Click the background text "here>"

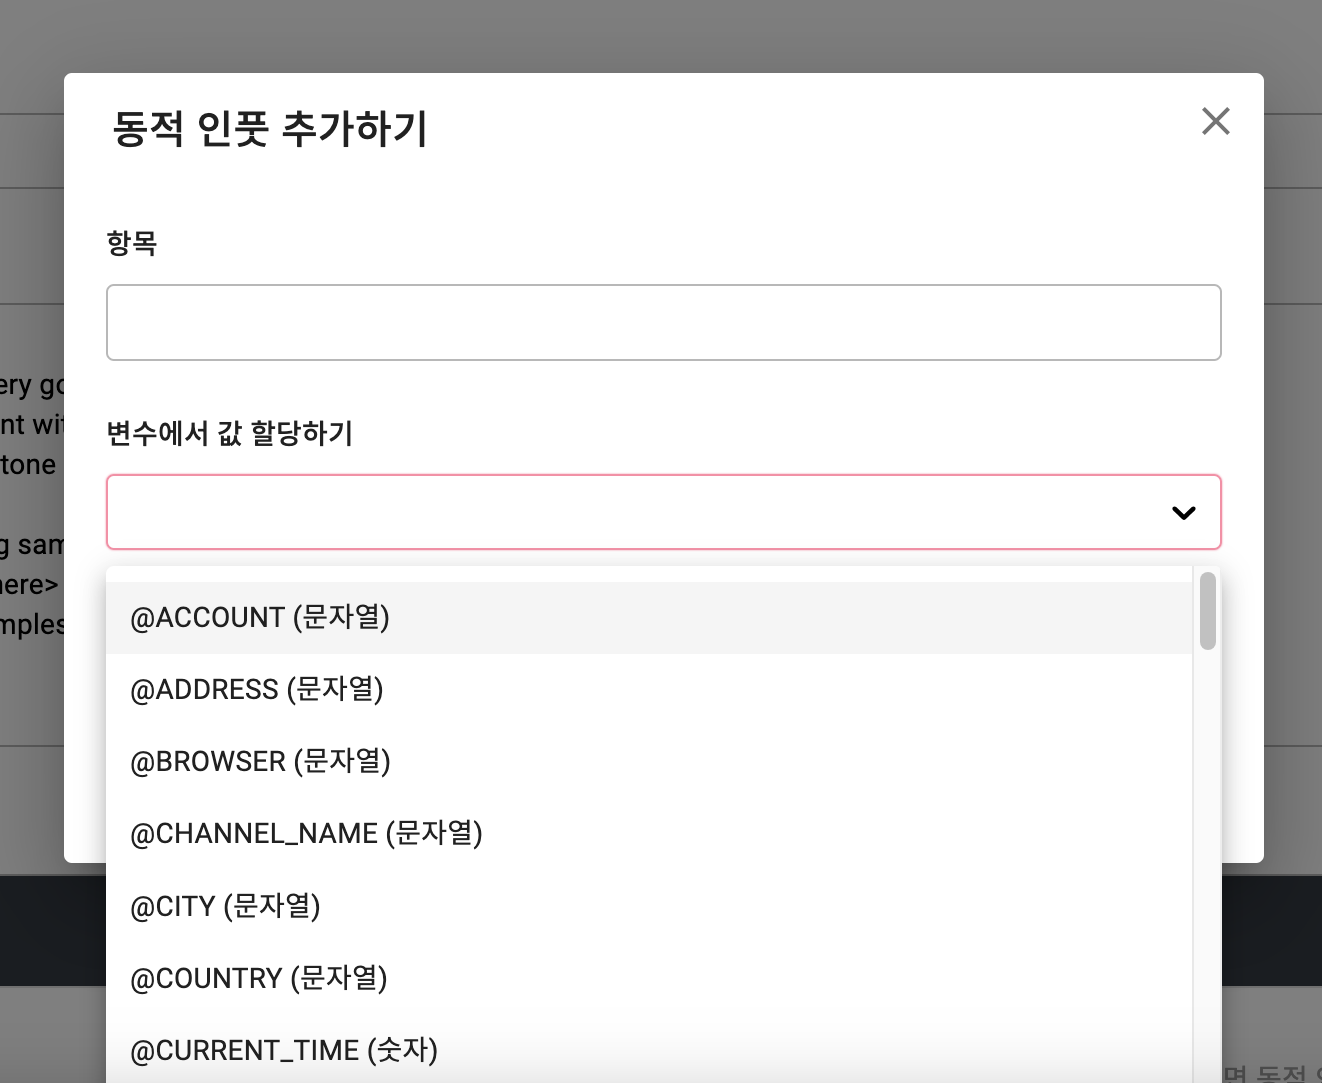(29, 584)
